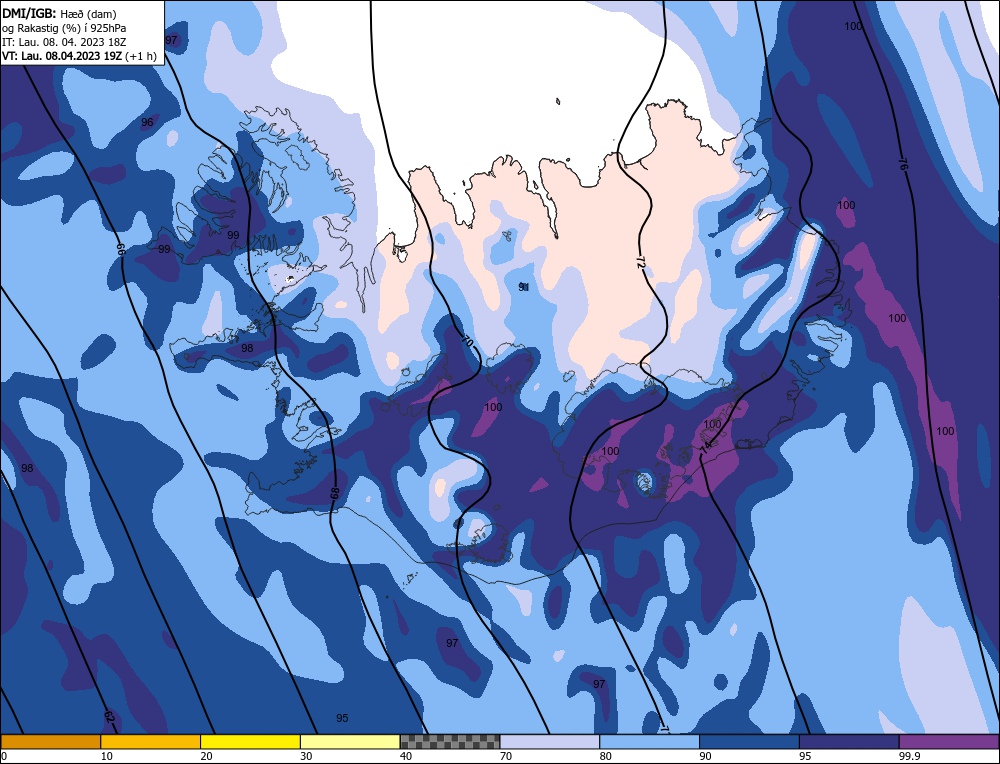Click the '70' legend tick label

[x=506, y=756]
